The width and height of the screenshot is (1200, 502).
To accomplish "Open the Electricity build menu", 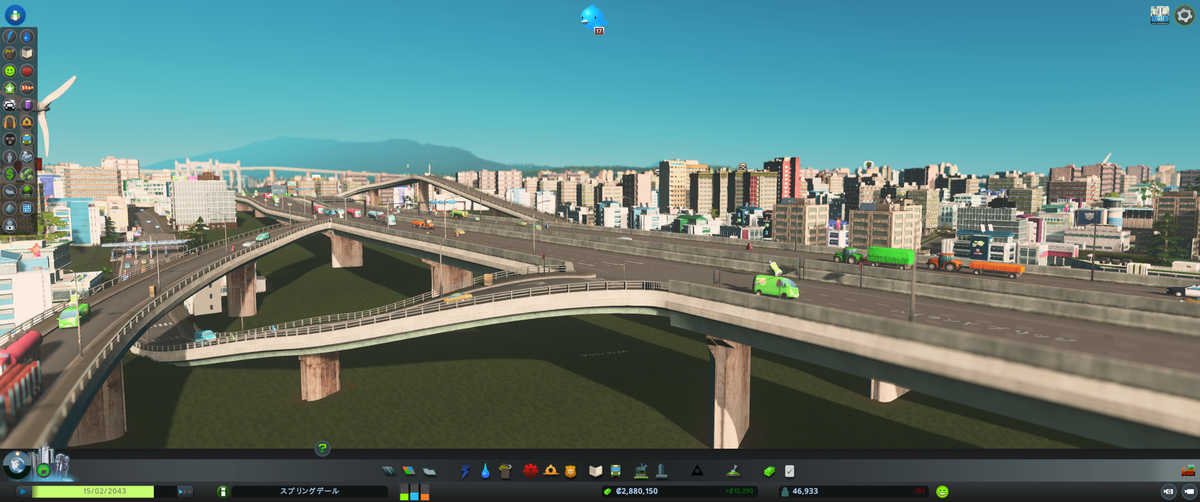I will [465, 471].
